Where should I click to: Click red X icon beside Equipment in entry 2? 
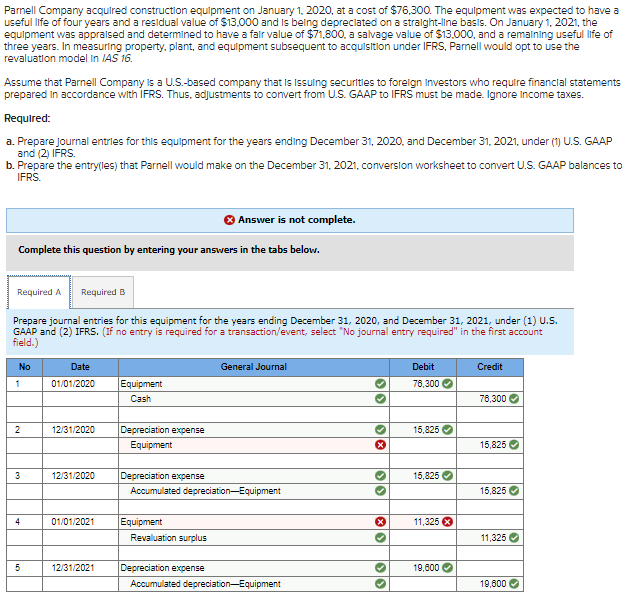click(x=380, y=445)
